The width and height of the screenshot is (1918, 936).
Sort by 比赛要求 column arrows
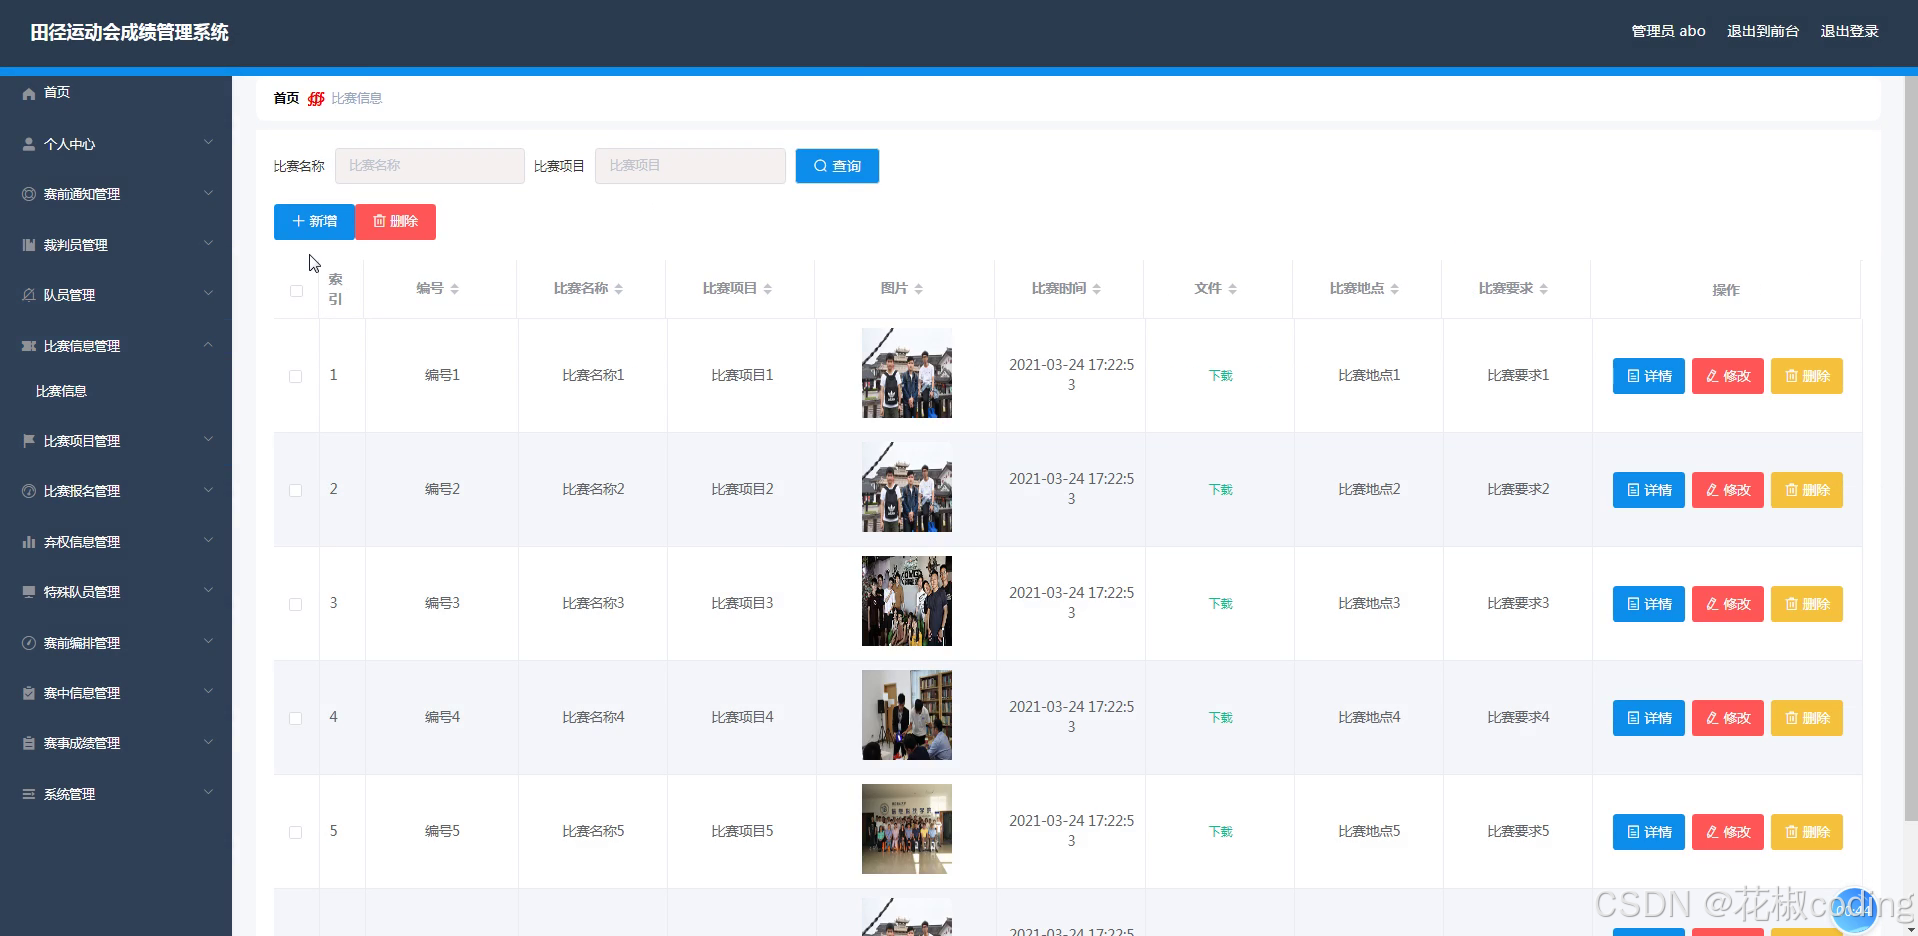[1544, 289]
